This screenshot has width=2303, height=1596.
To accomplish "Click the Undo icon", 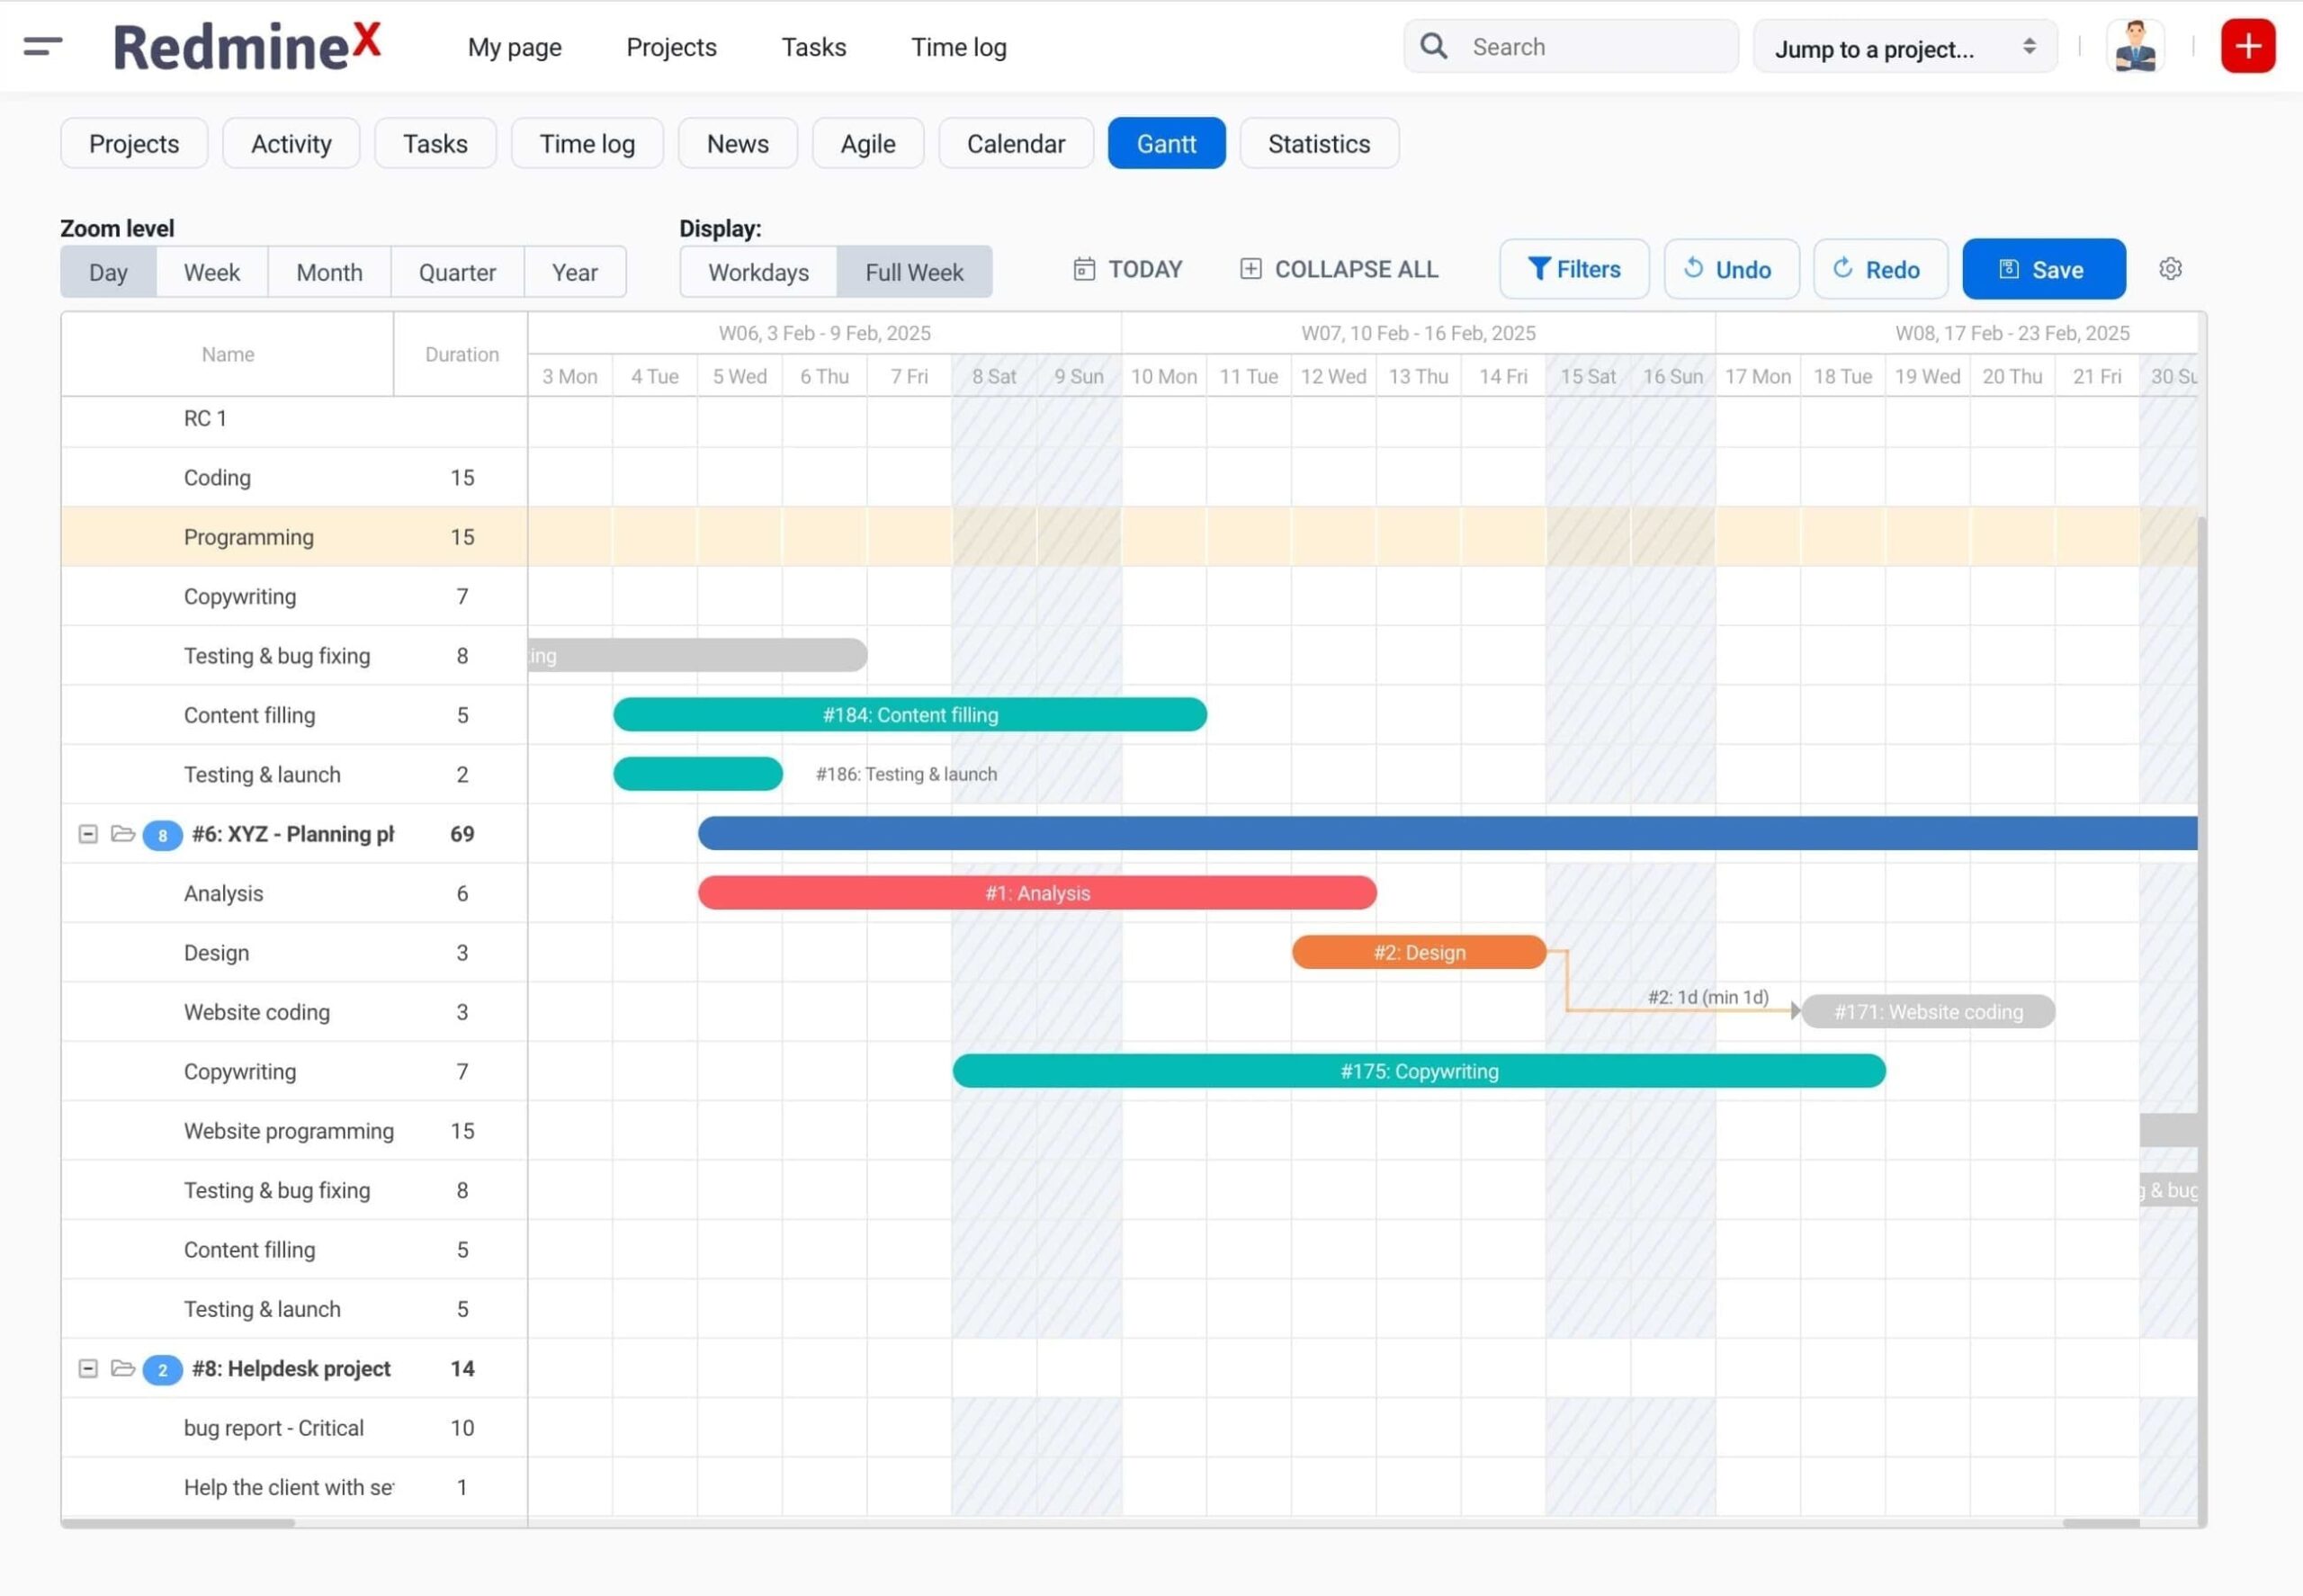I will point(1692,268).
